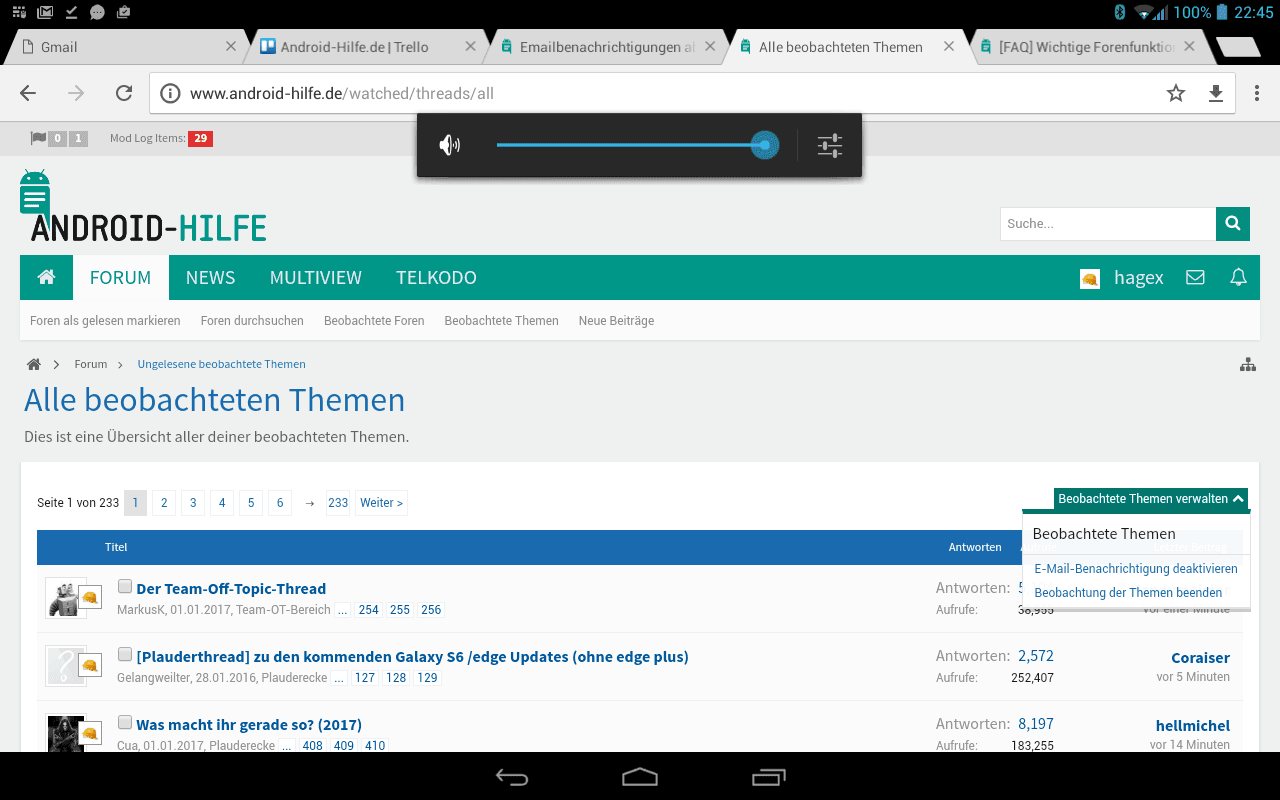Check the box for Der Team-Off-Topic-Thread

[125, 587]
